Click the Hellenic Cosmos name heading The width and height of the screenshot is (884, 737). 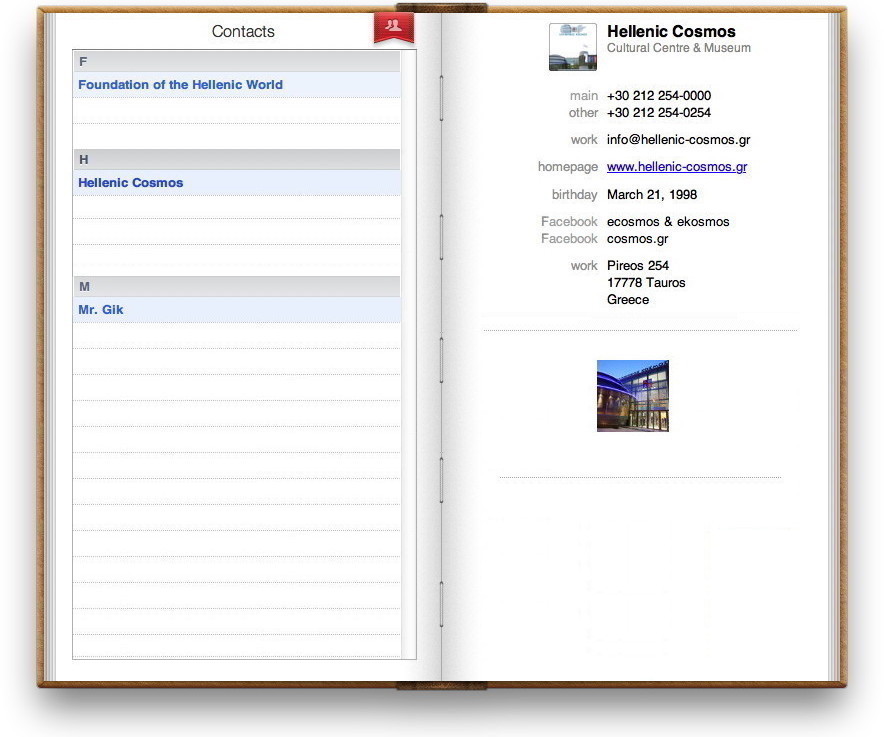[x=671, y=31]
